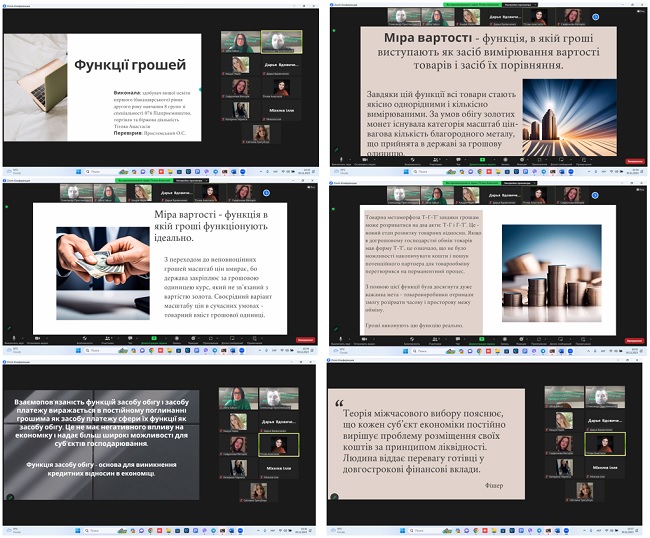Select Дарья Вдовиче… tile beside the Фішер slide
The height and width of the screenshot is (538, 650).
(605, 421)
